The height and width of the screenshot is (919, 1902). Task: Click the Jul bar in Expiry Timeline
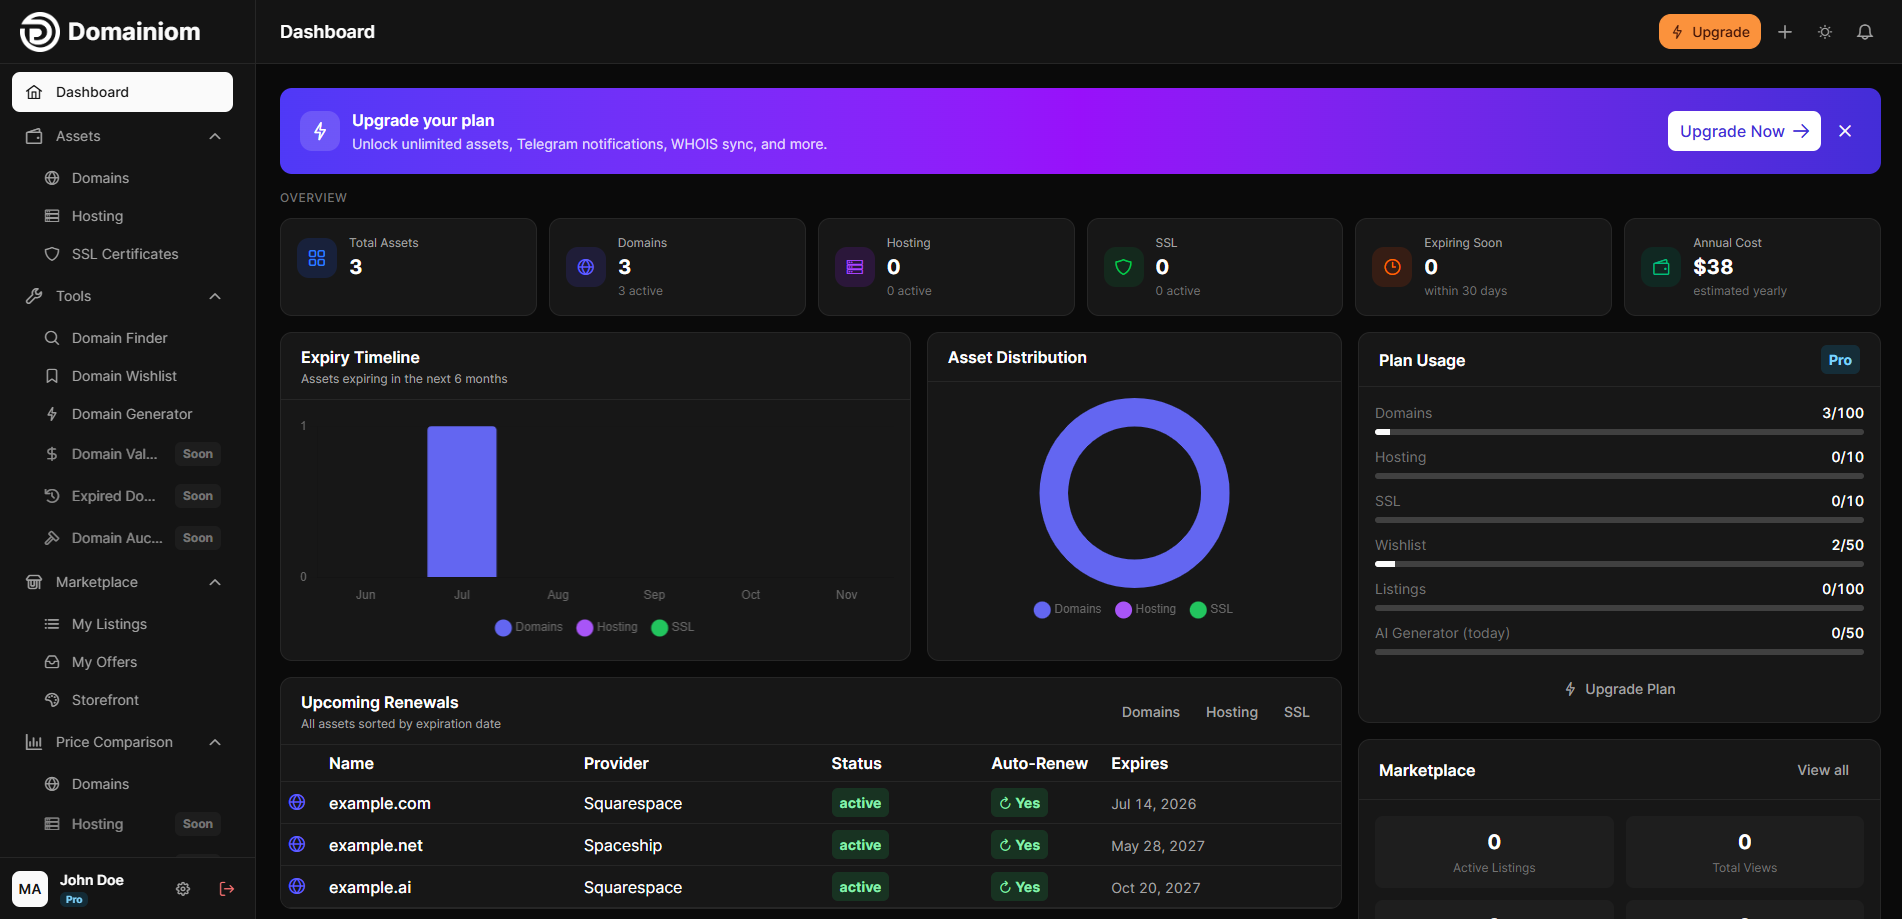point(462,502)
